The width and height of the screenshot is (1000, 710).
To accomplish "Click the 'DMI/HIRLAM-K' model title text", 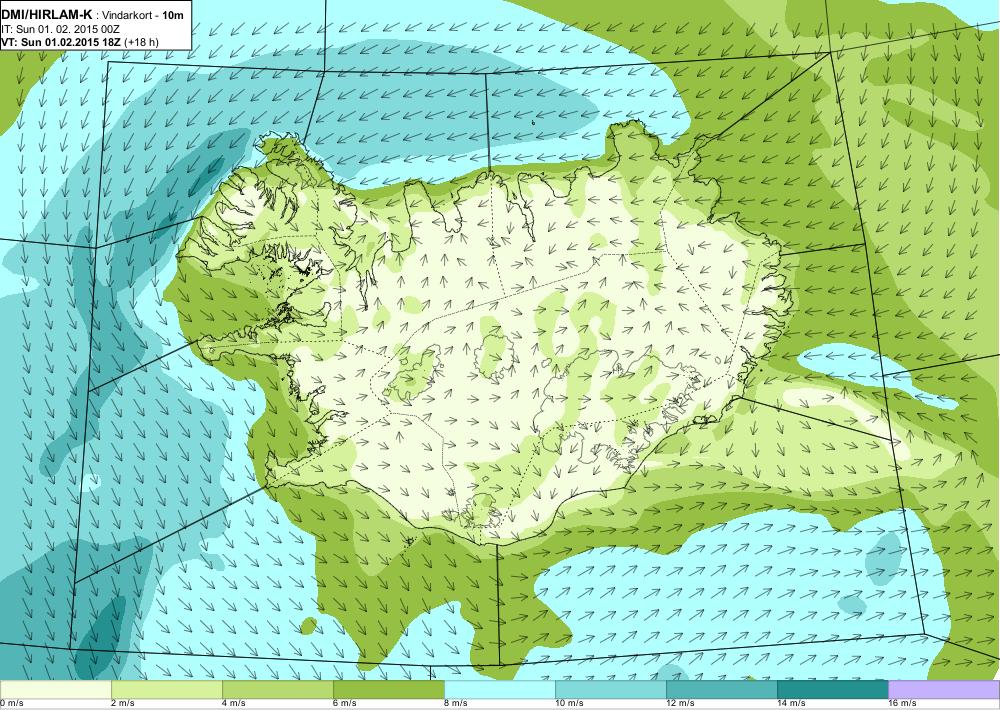I will [47, 14].
